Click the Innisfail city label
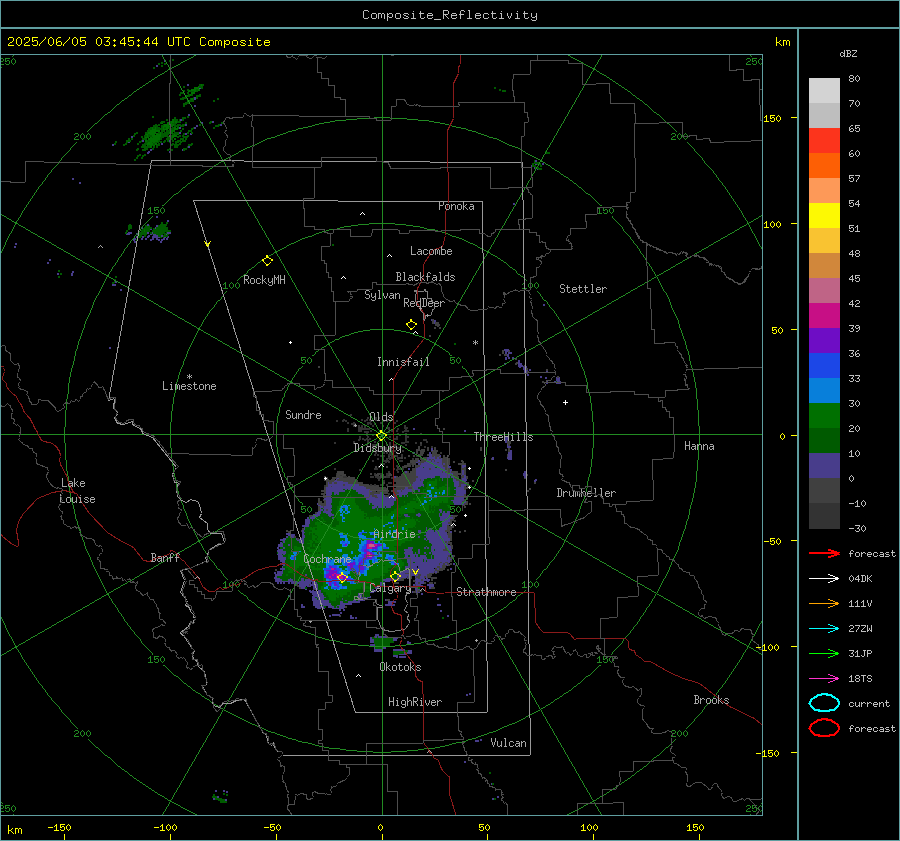The height and width of the screenshot is (841, 900). [403, 362]
